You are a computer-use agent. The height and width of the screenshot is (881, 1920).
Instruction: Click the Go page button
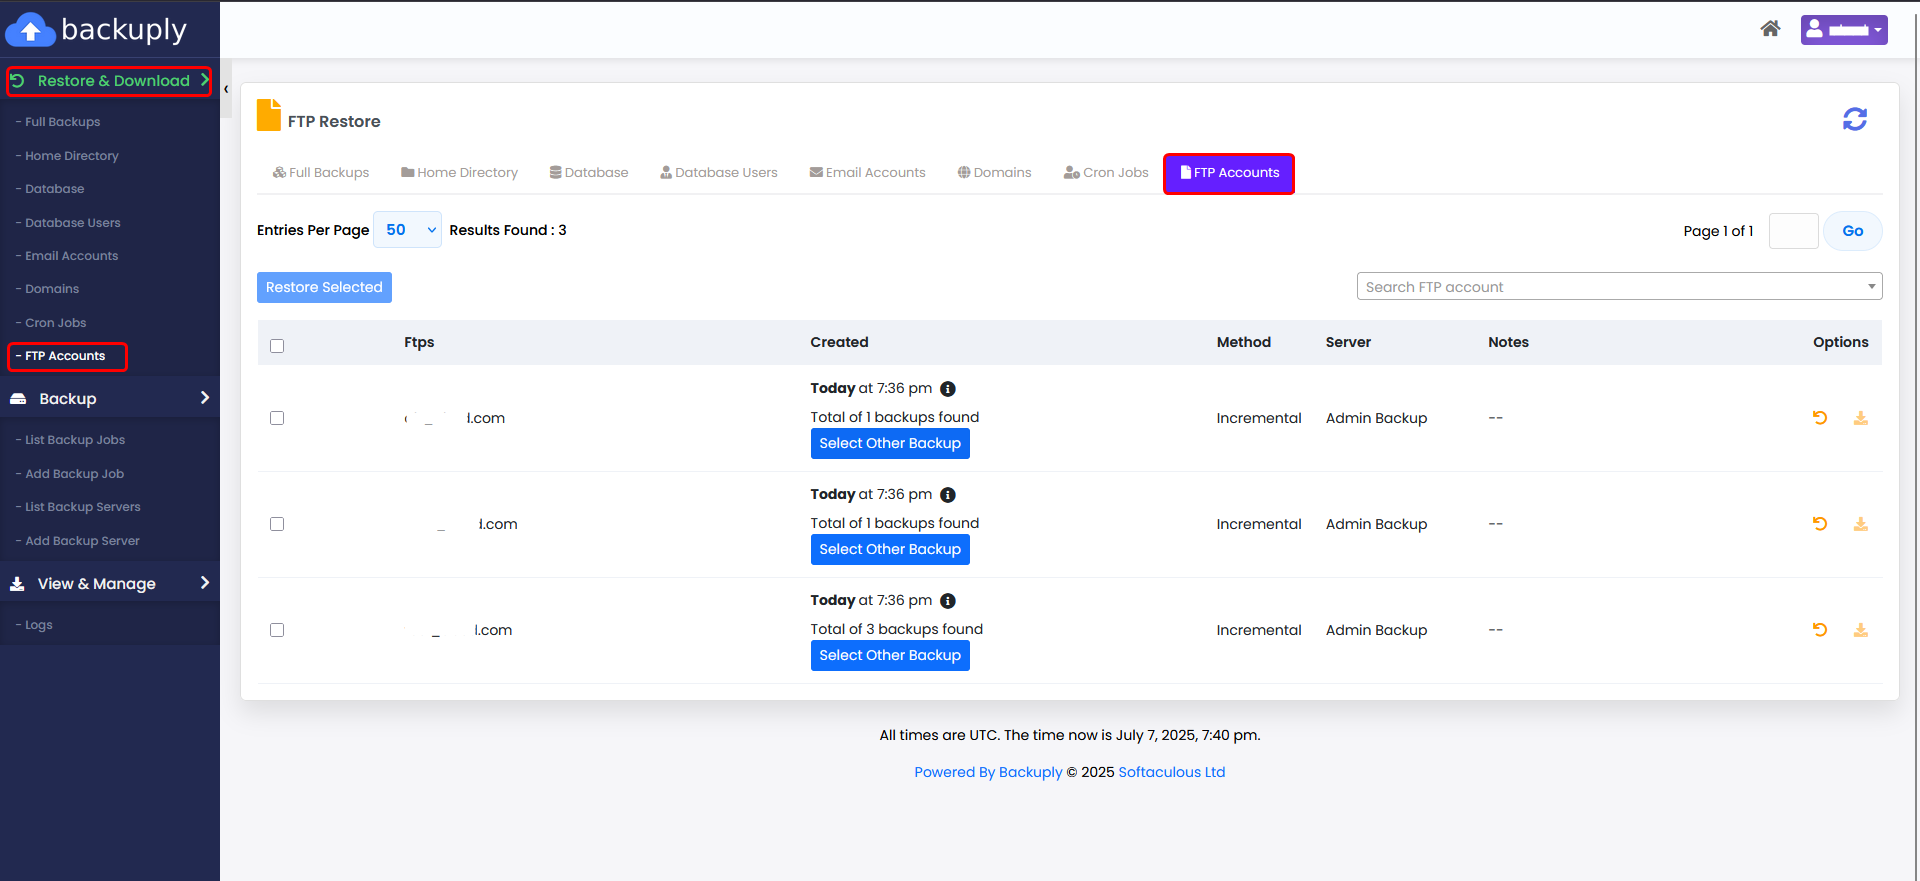1853,231
